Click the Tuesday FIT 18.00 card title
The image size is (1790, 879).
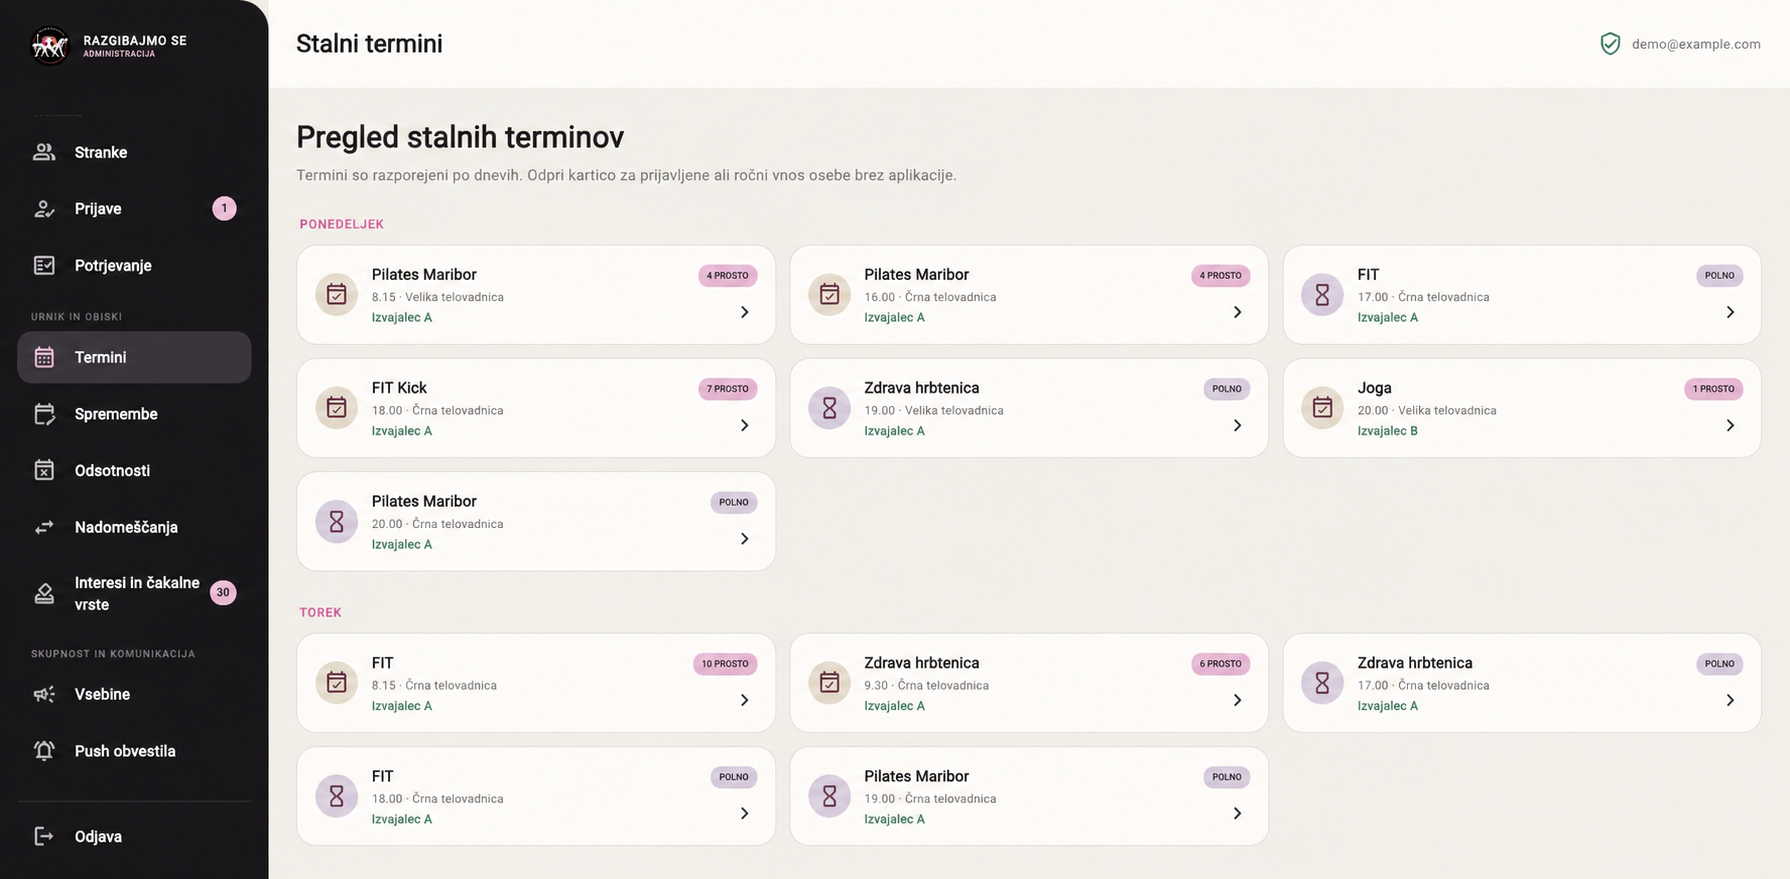[x=383, y=776]
